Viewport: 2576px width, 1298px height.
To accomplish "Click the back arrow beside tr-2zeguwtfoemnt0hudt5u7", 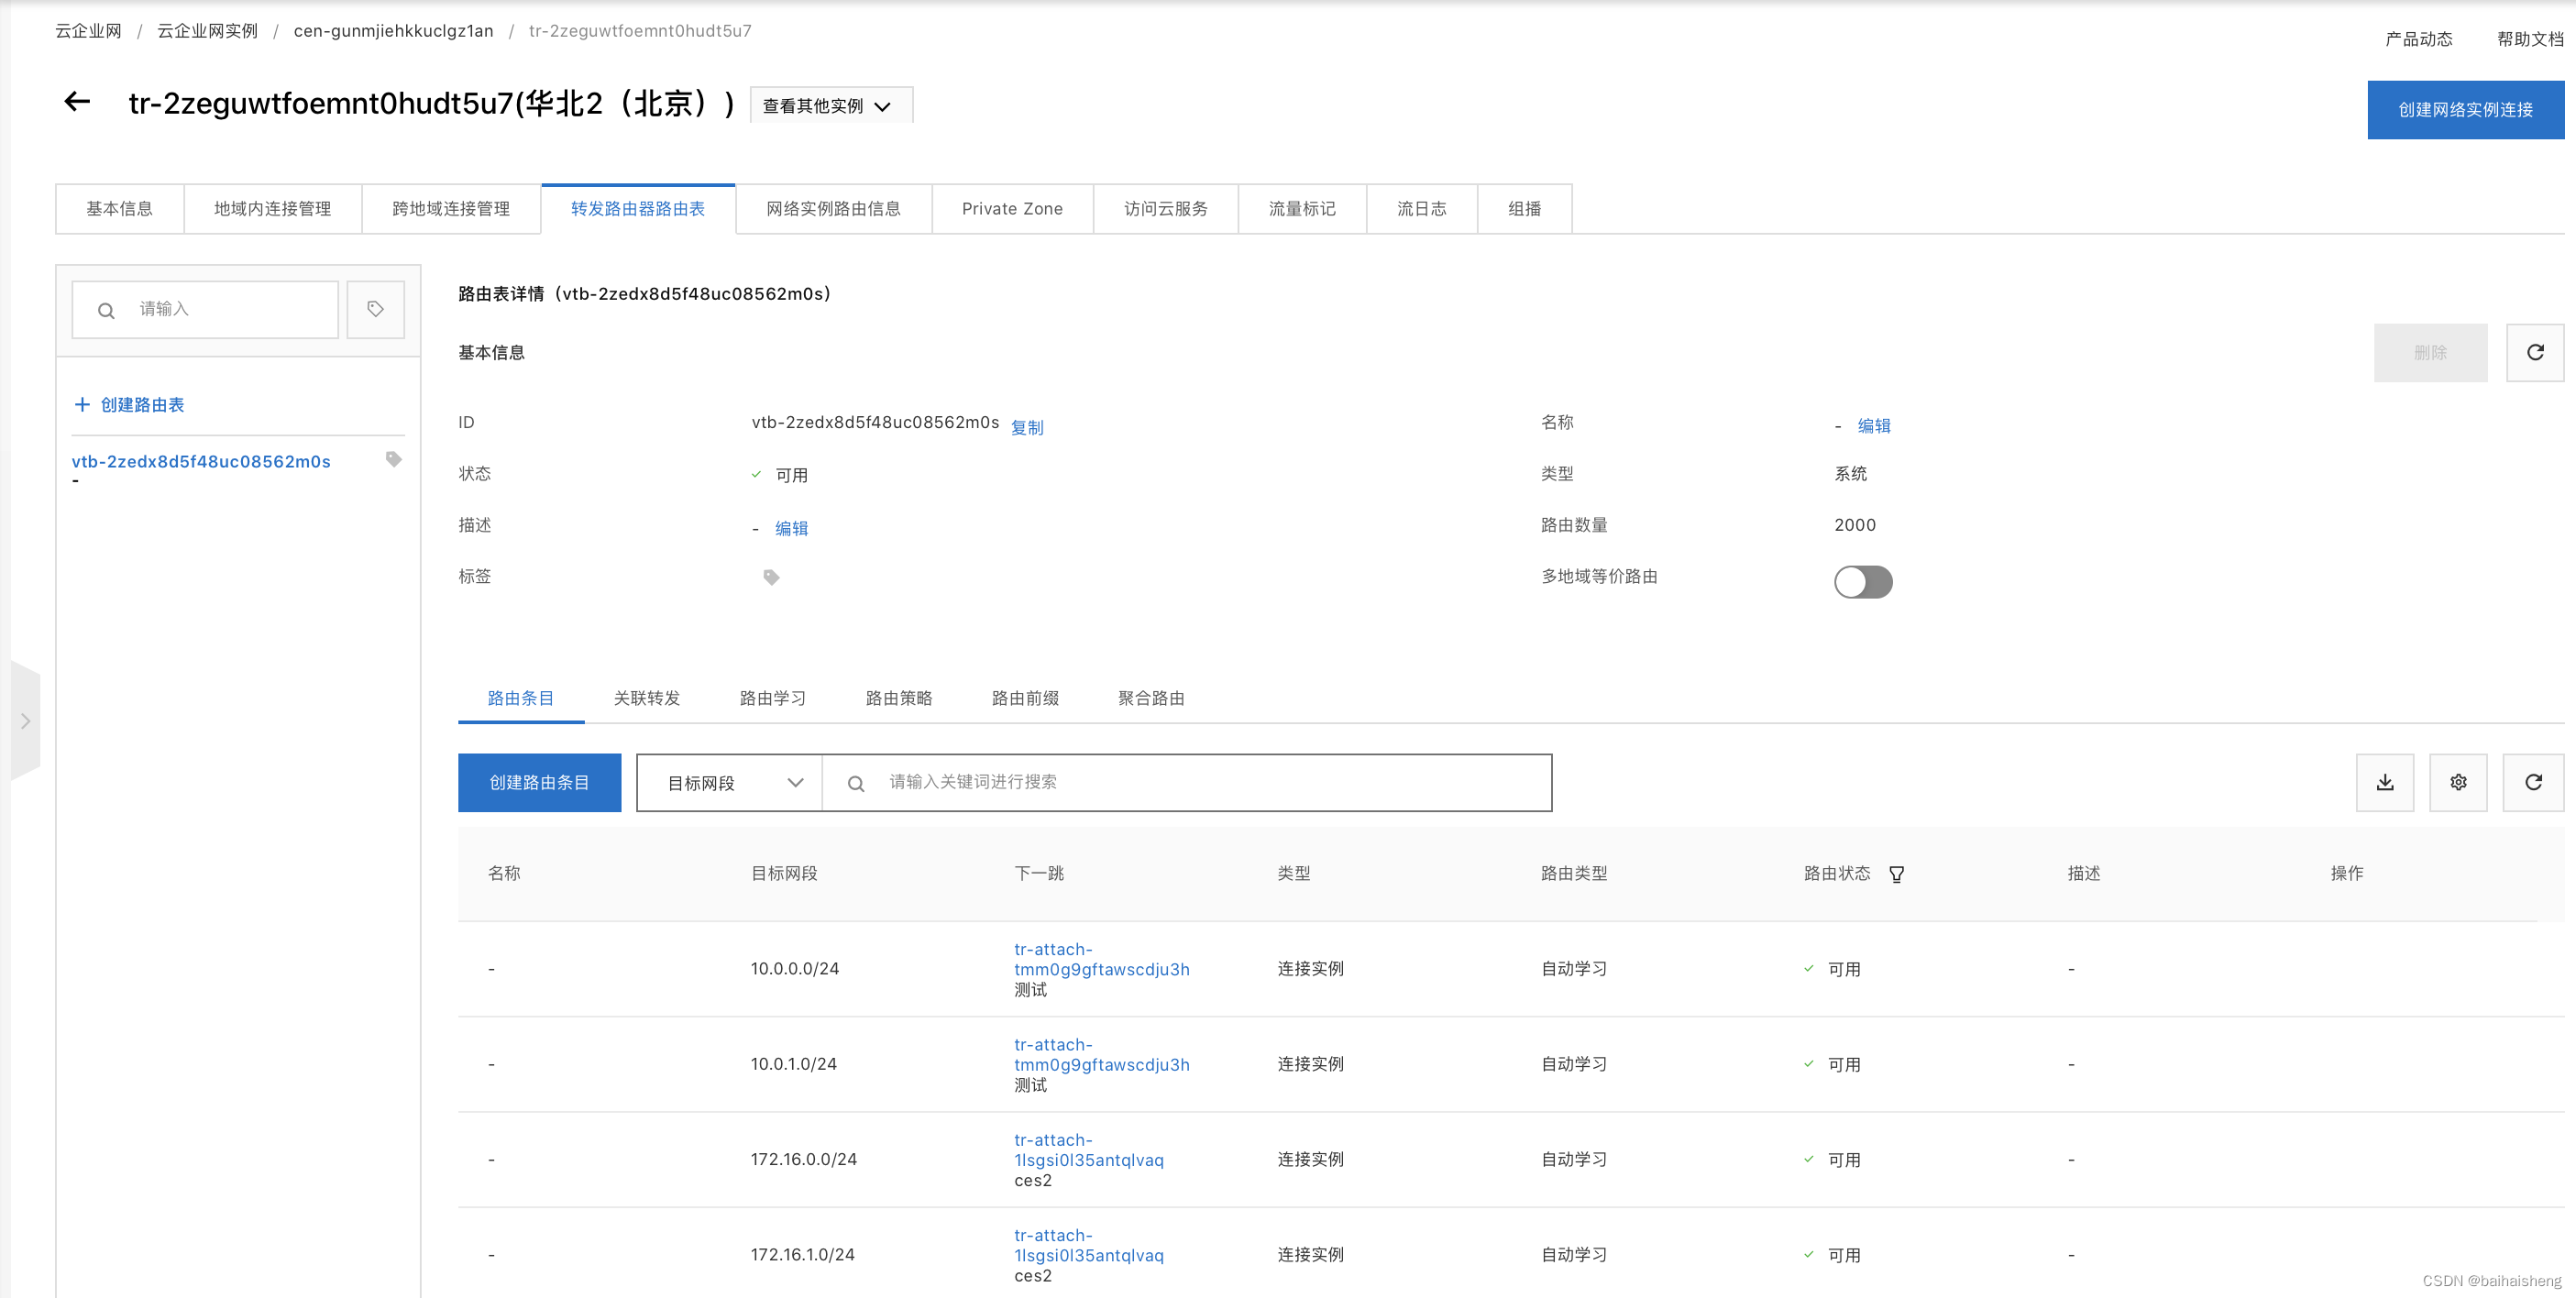I will [77, 103].
